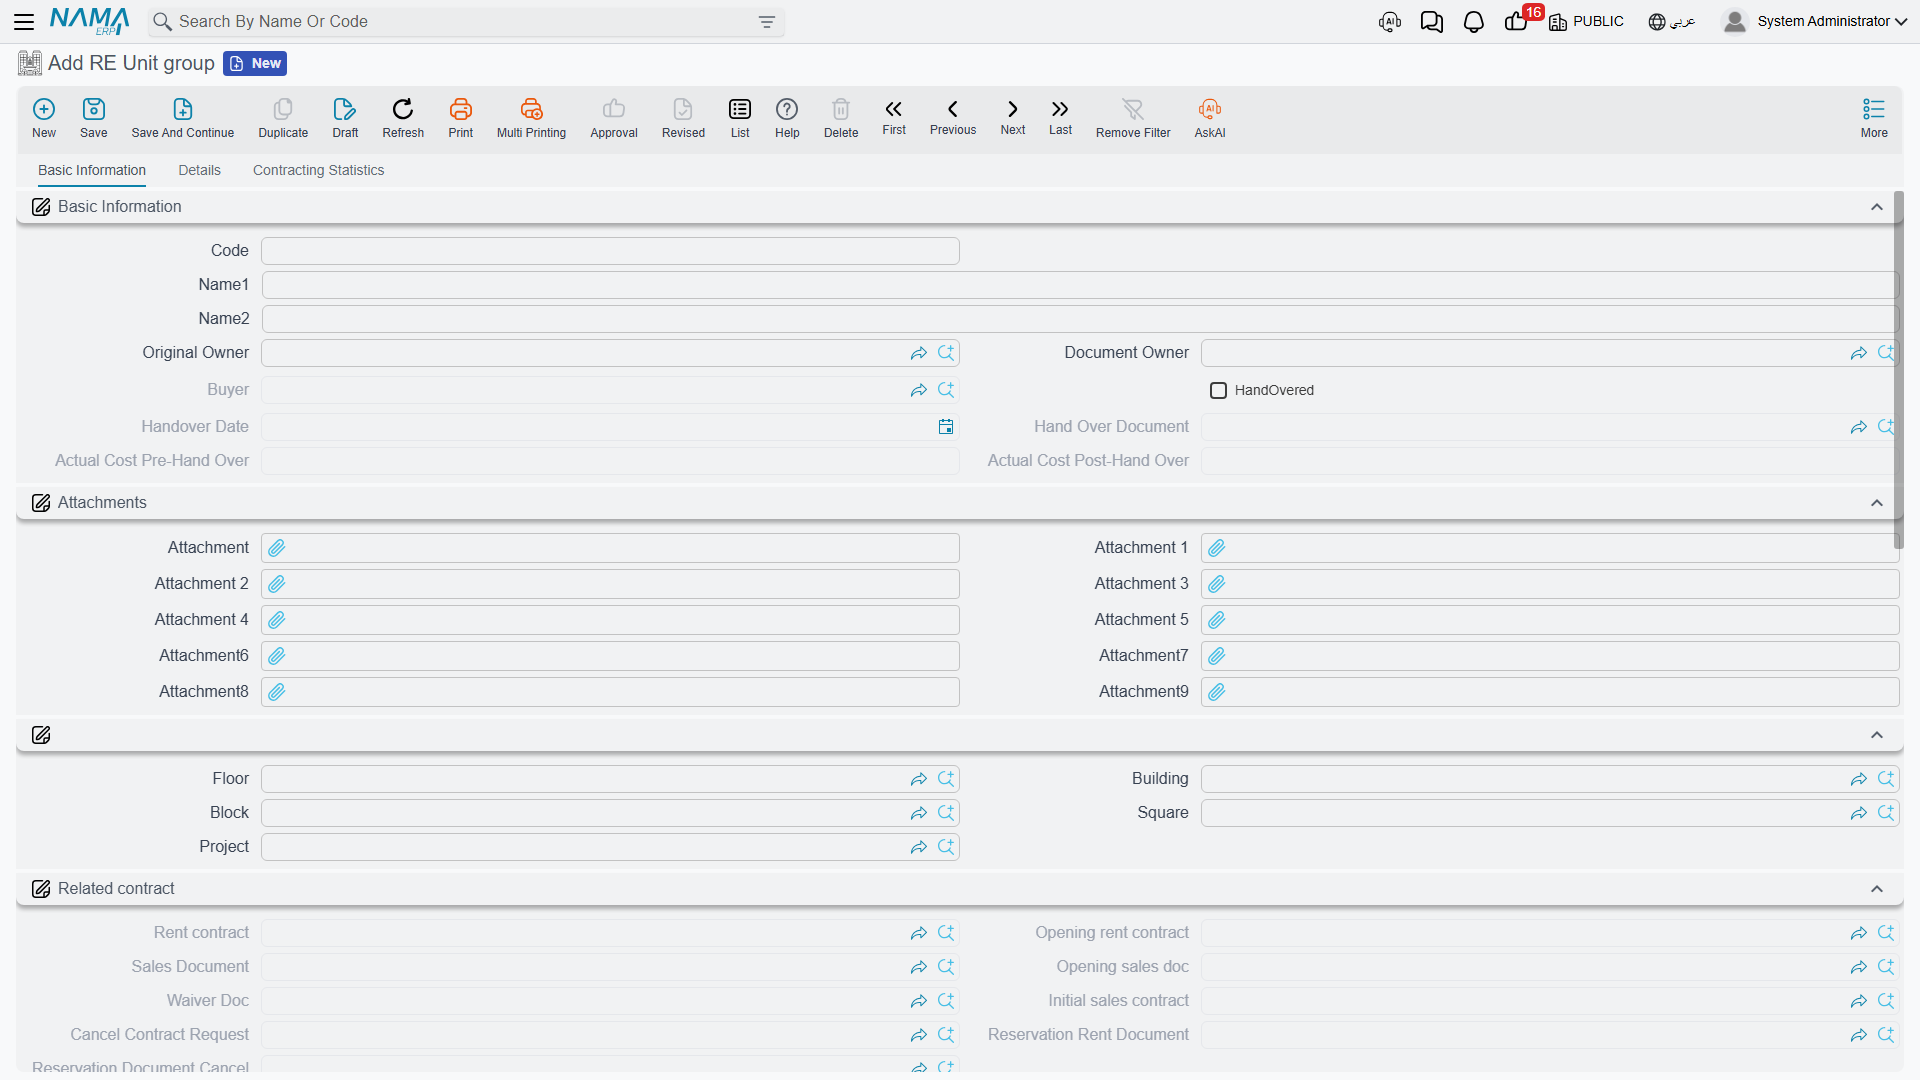The width and height of the screenshot is (1920, 1080).
Task: Click NAMA ERP logo
Action: (x=90, y=21)
